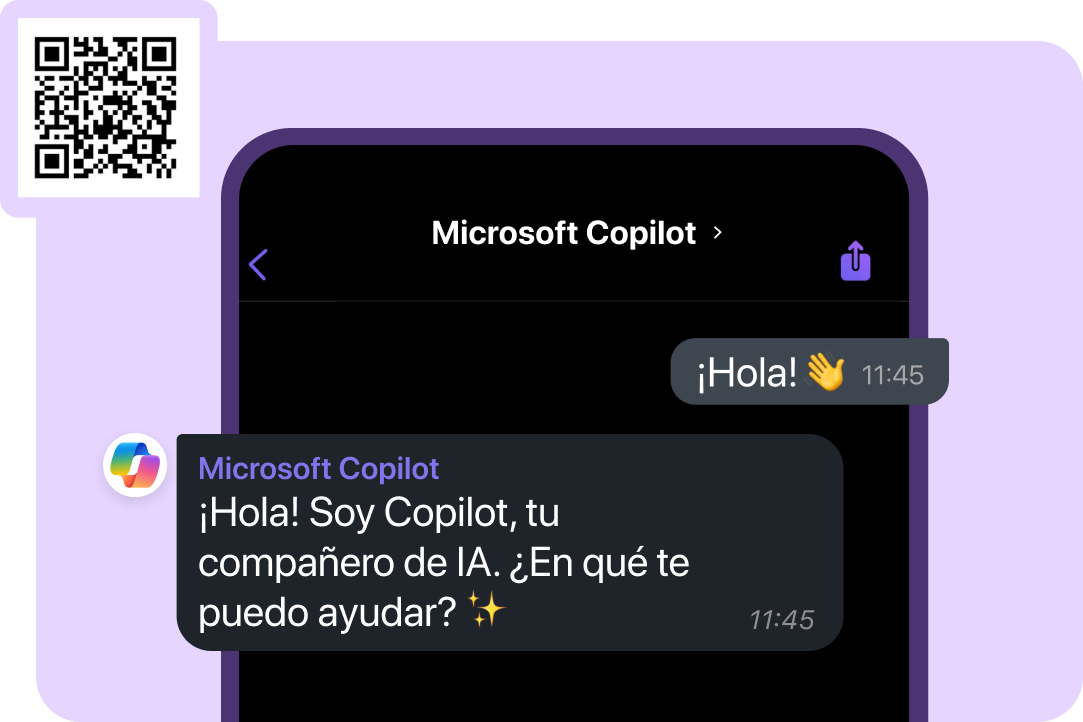Click the sent message 11:45 timestamp
1083x722 pixels.
tap(892, 375)
